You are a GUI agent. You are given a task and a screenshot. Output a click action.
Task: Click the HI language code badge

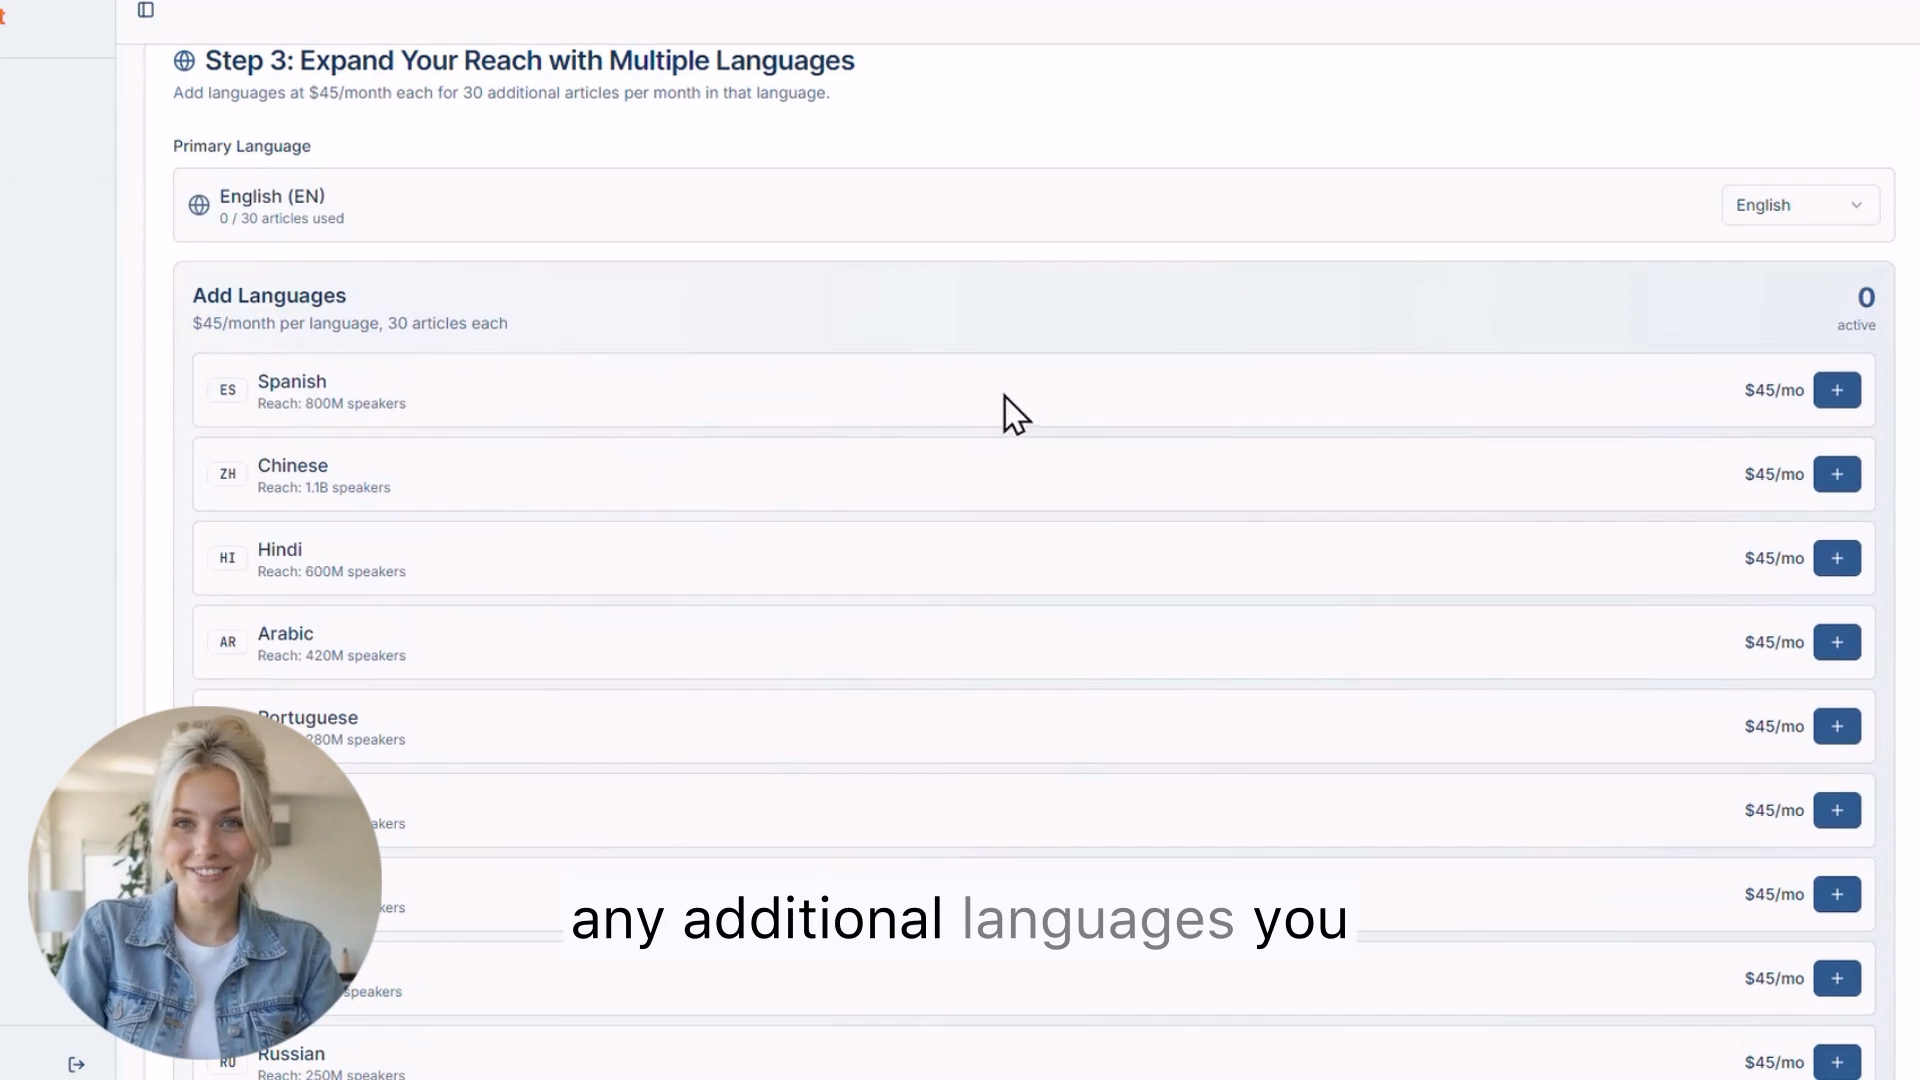(x=228, y=558)
